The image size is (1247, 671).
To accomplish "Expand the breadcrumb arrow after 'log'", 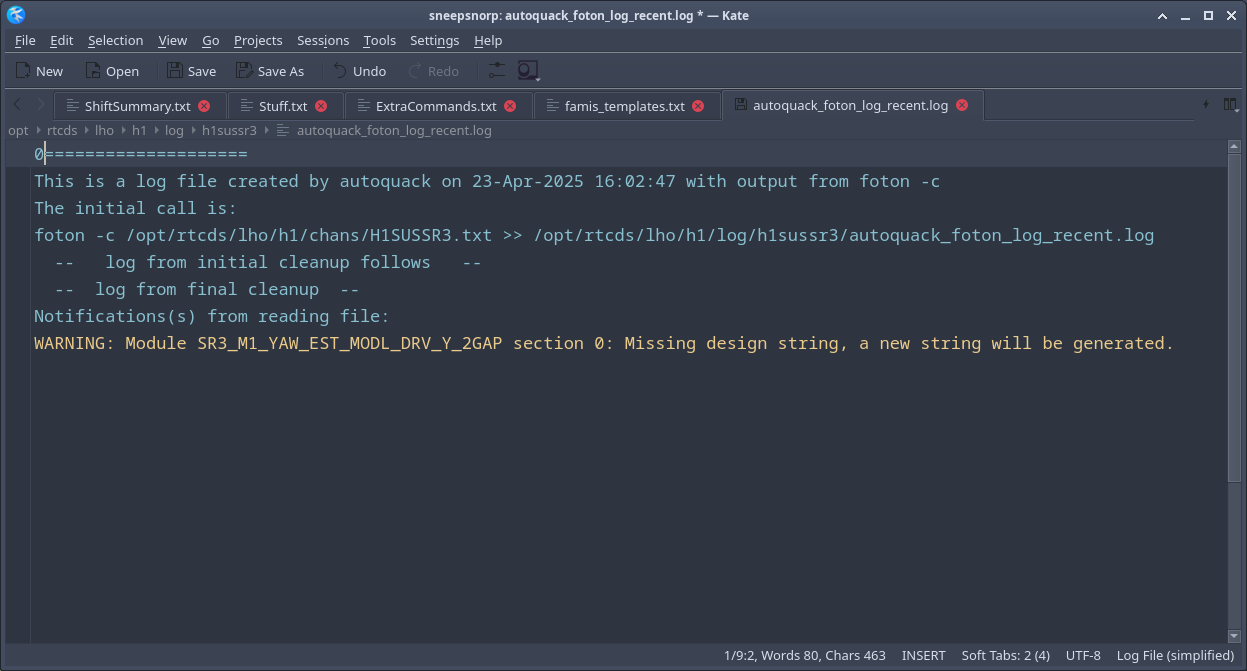I will [193, 131].
